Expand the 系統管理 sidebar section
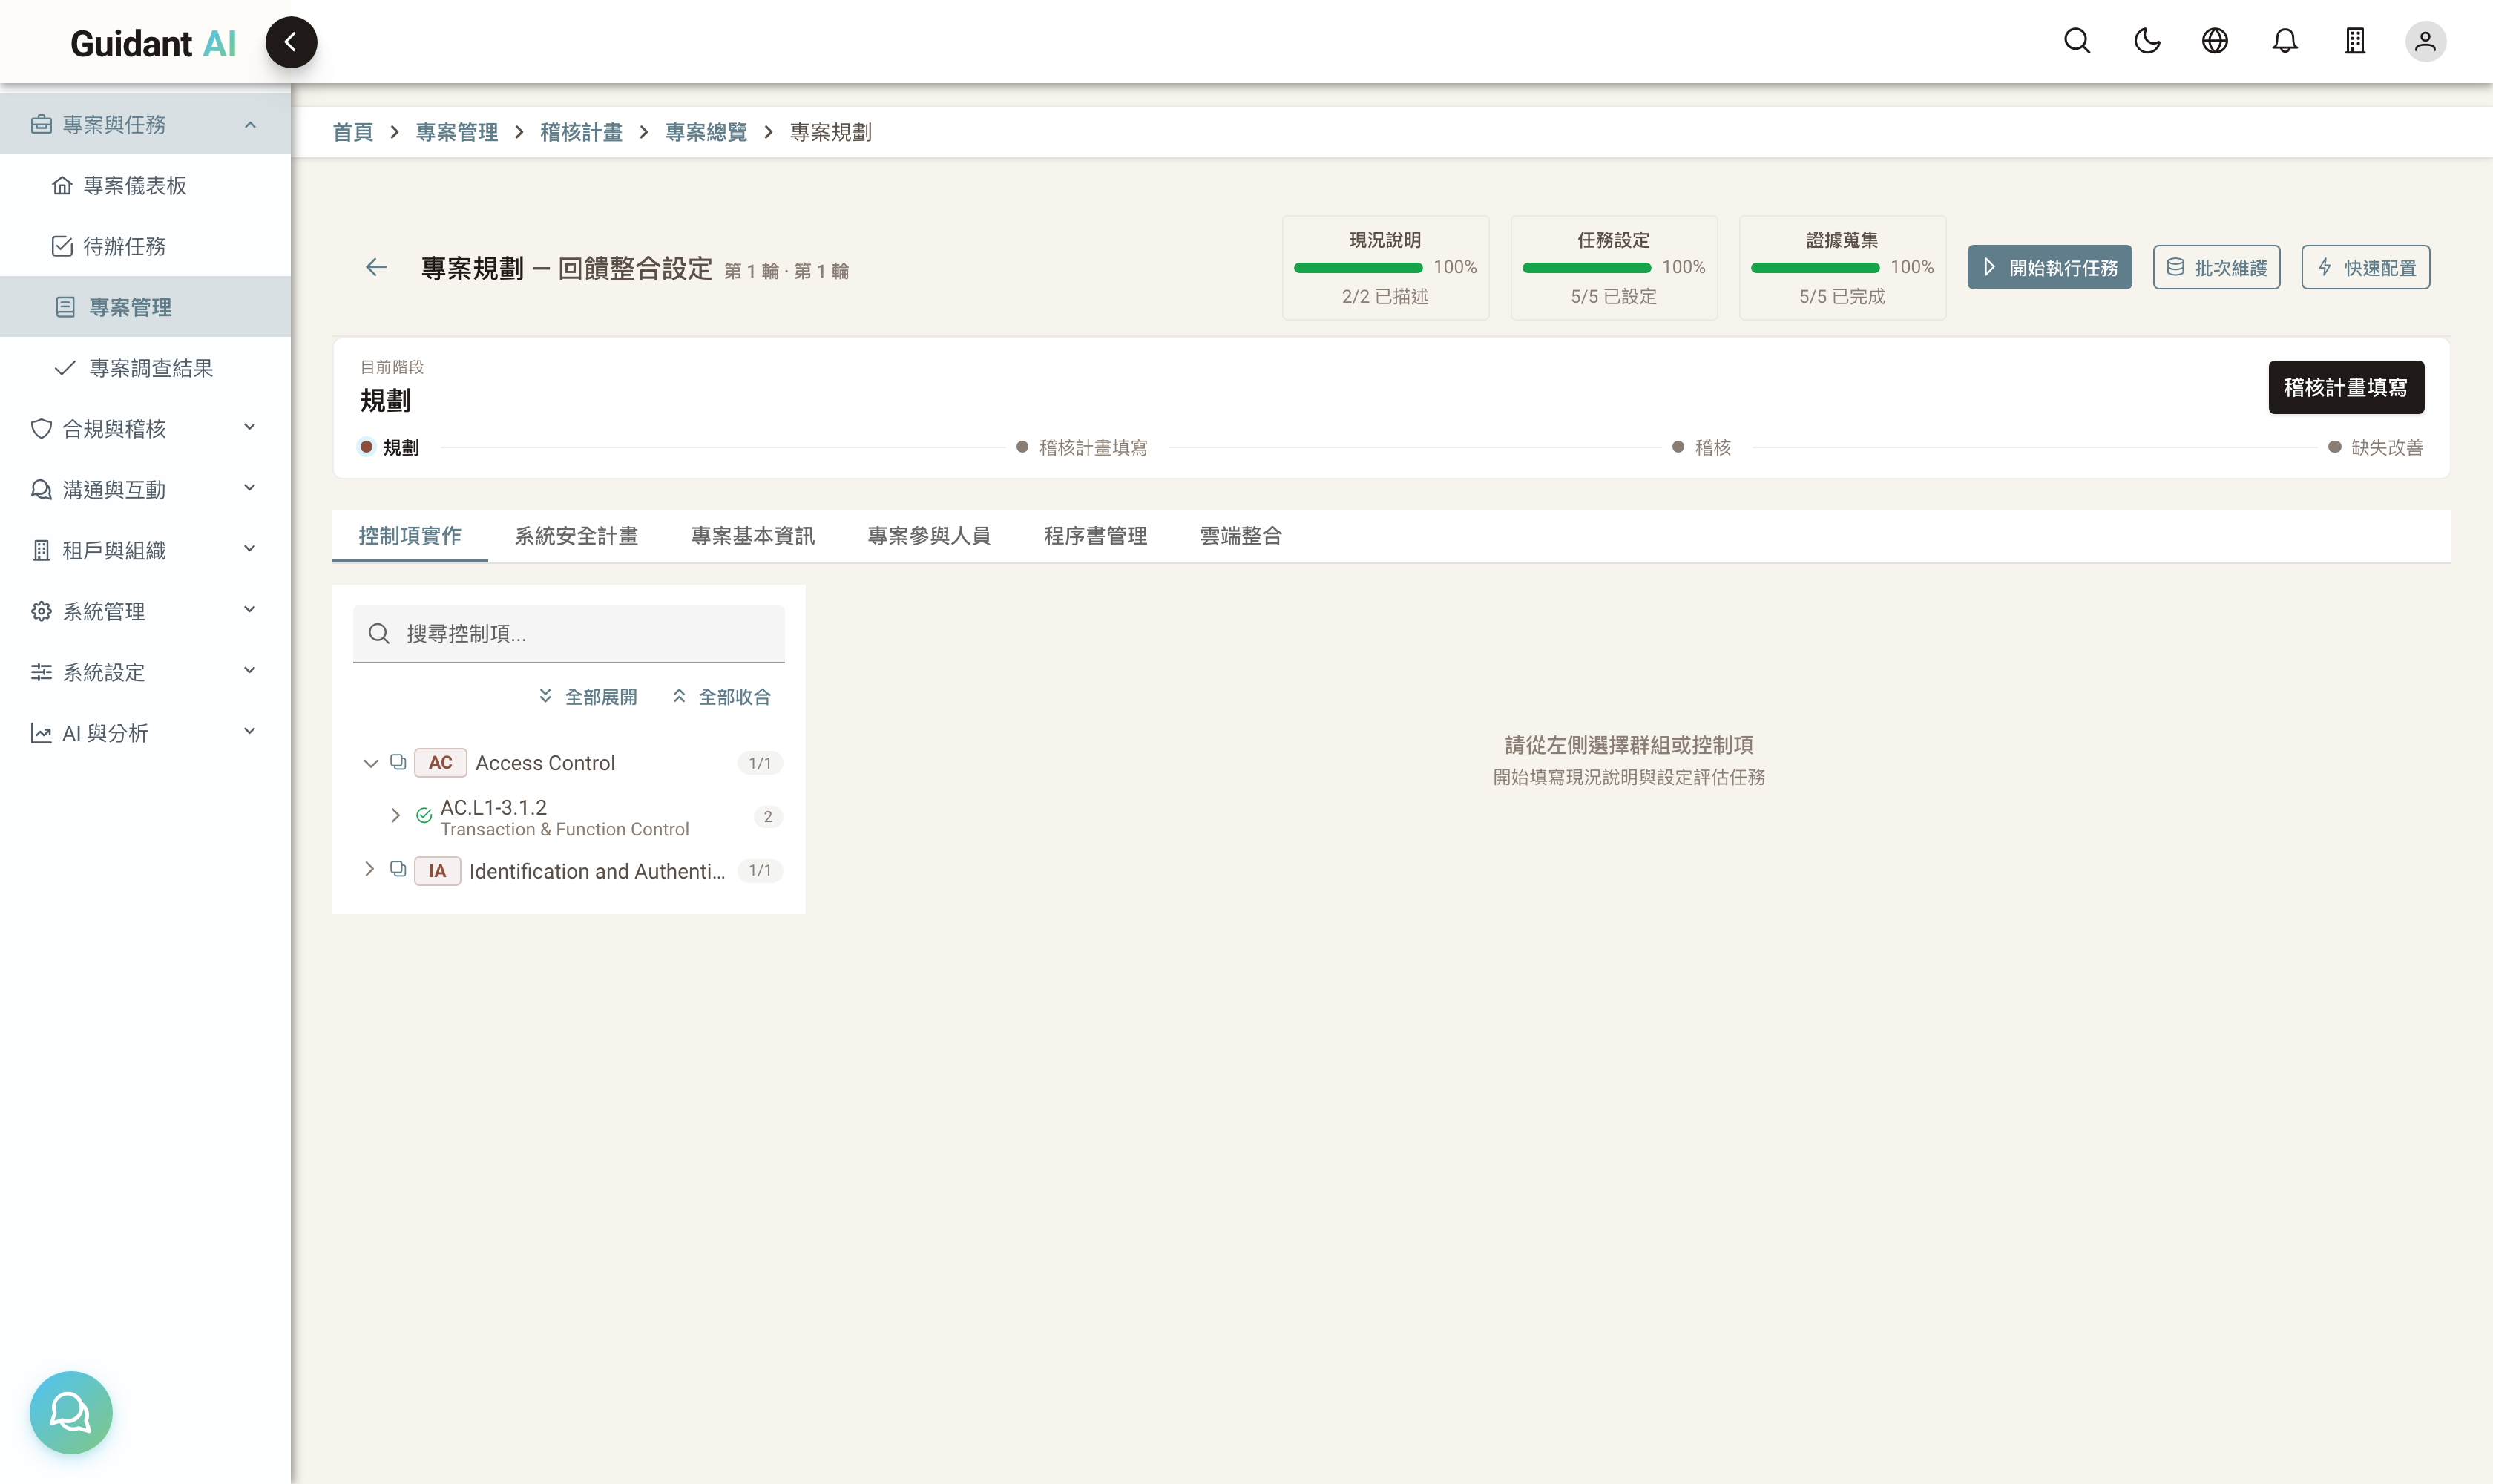This screenshot has width=2493, height=1484. (x=145, y=611)
